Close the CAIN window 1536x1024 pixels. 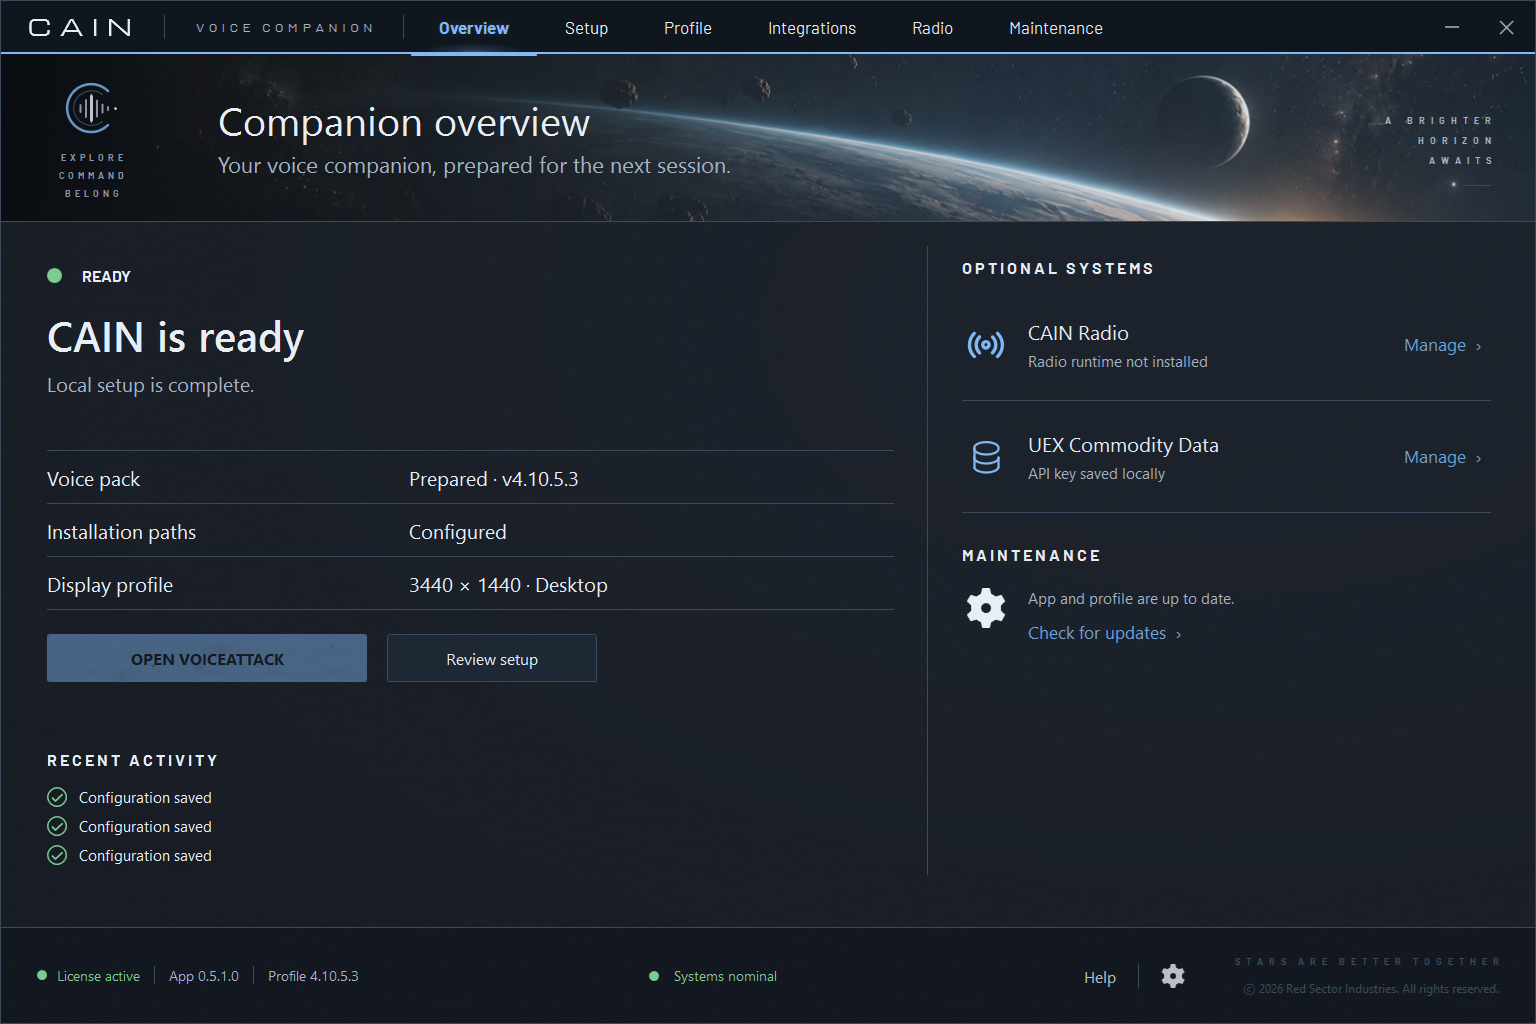coord(1506,28)
